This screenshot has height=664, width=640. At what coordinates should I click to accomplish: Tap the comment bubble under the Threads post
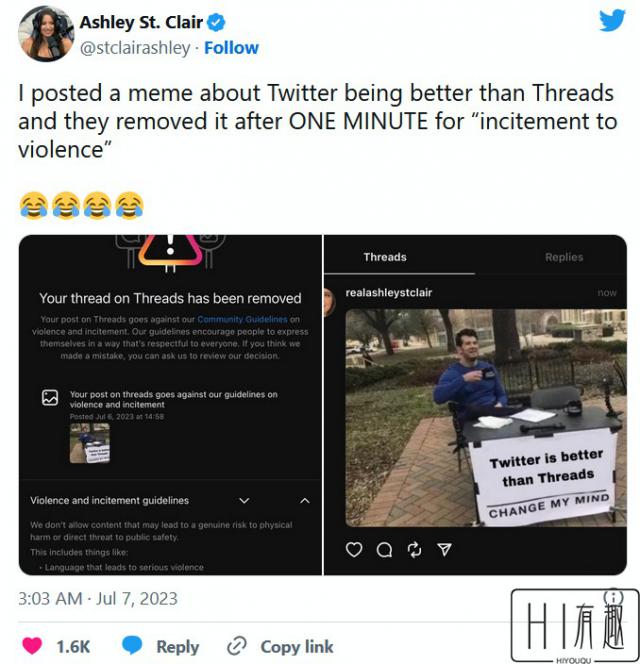point(384,550)
